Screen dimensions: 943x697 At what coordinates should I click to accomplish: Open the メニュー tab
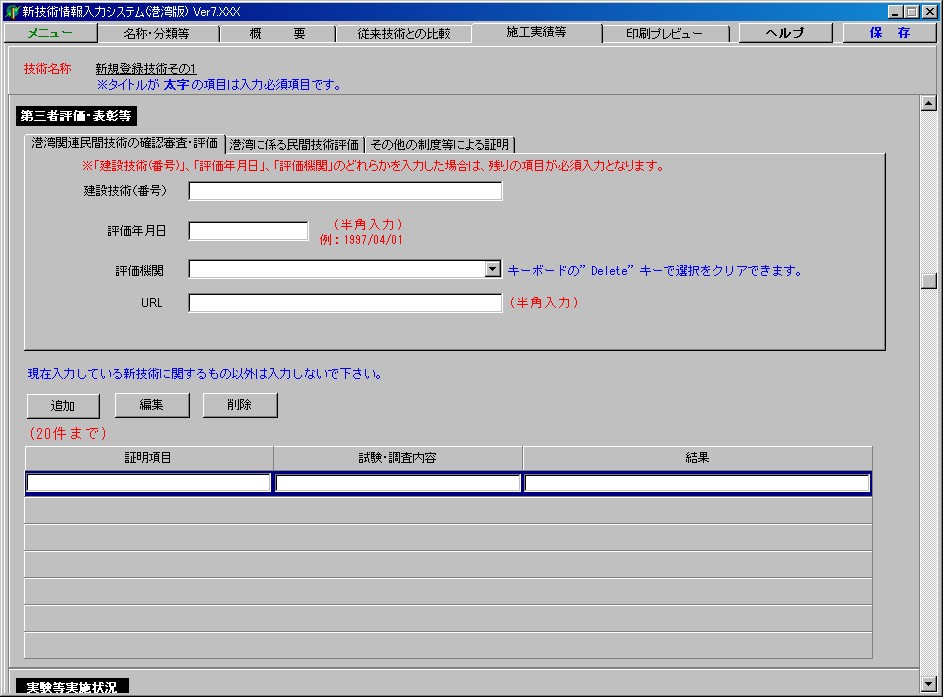click(x=49, y=33)
